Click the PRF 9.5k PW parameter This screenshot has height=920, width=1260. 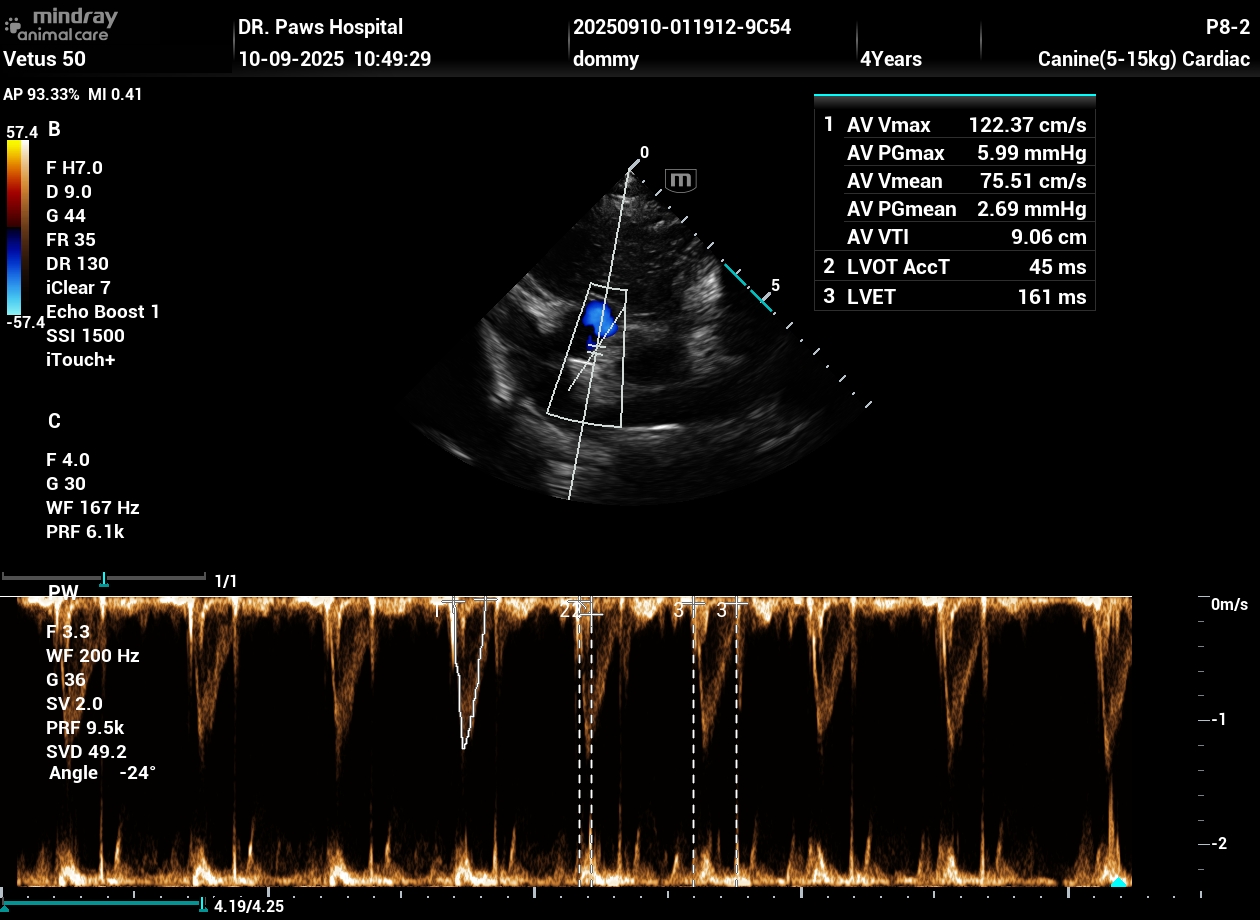(x=85, y=727)
